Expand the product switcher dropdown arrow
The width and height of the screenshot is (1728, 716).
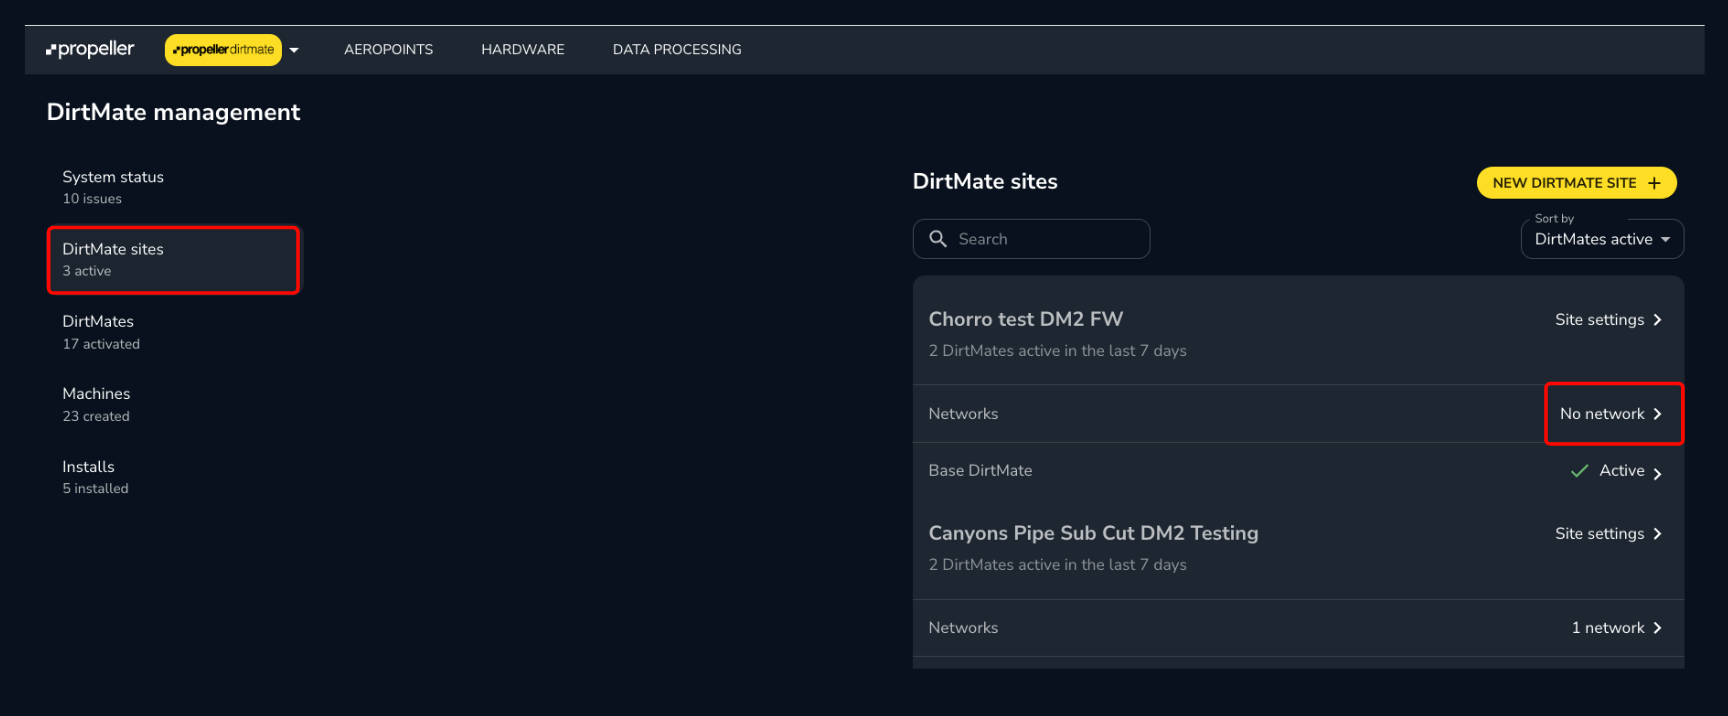point(294,50)
